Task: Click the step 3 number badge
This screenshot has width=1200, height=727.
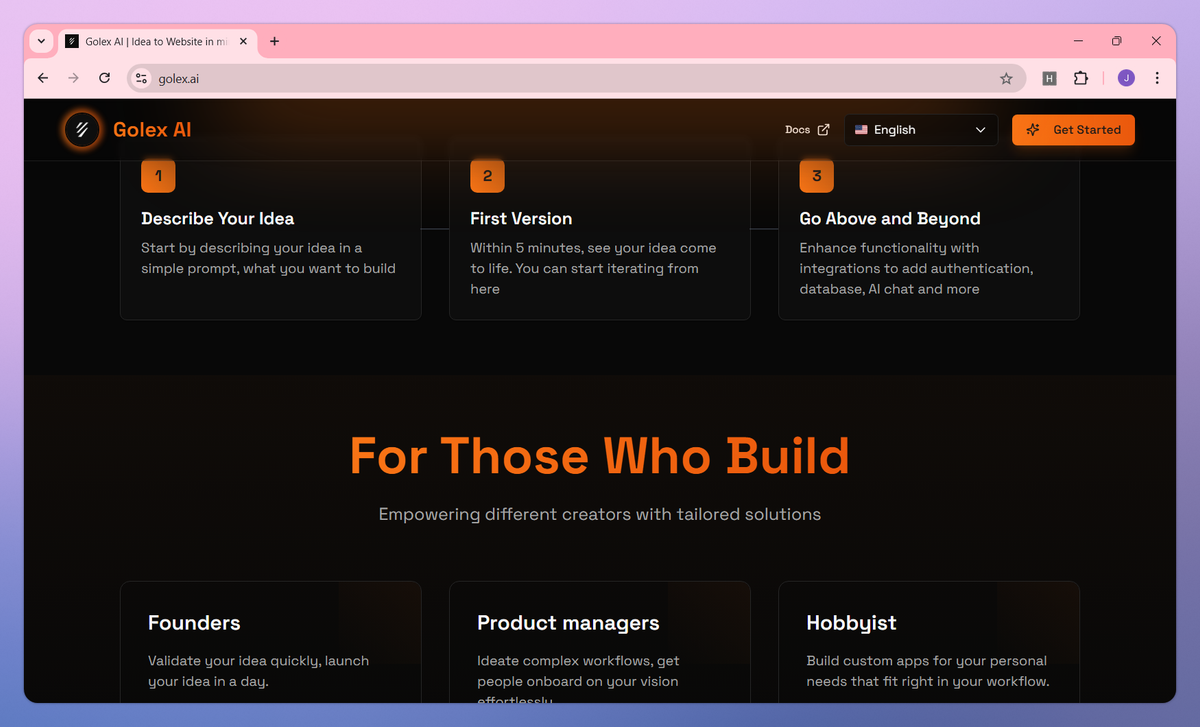Action: [x=816, y=176]
